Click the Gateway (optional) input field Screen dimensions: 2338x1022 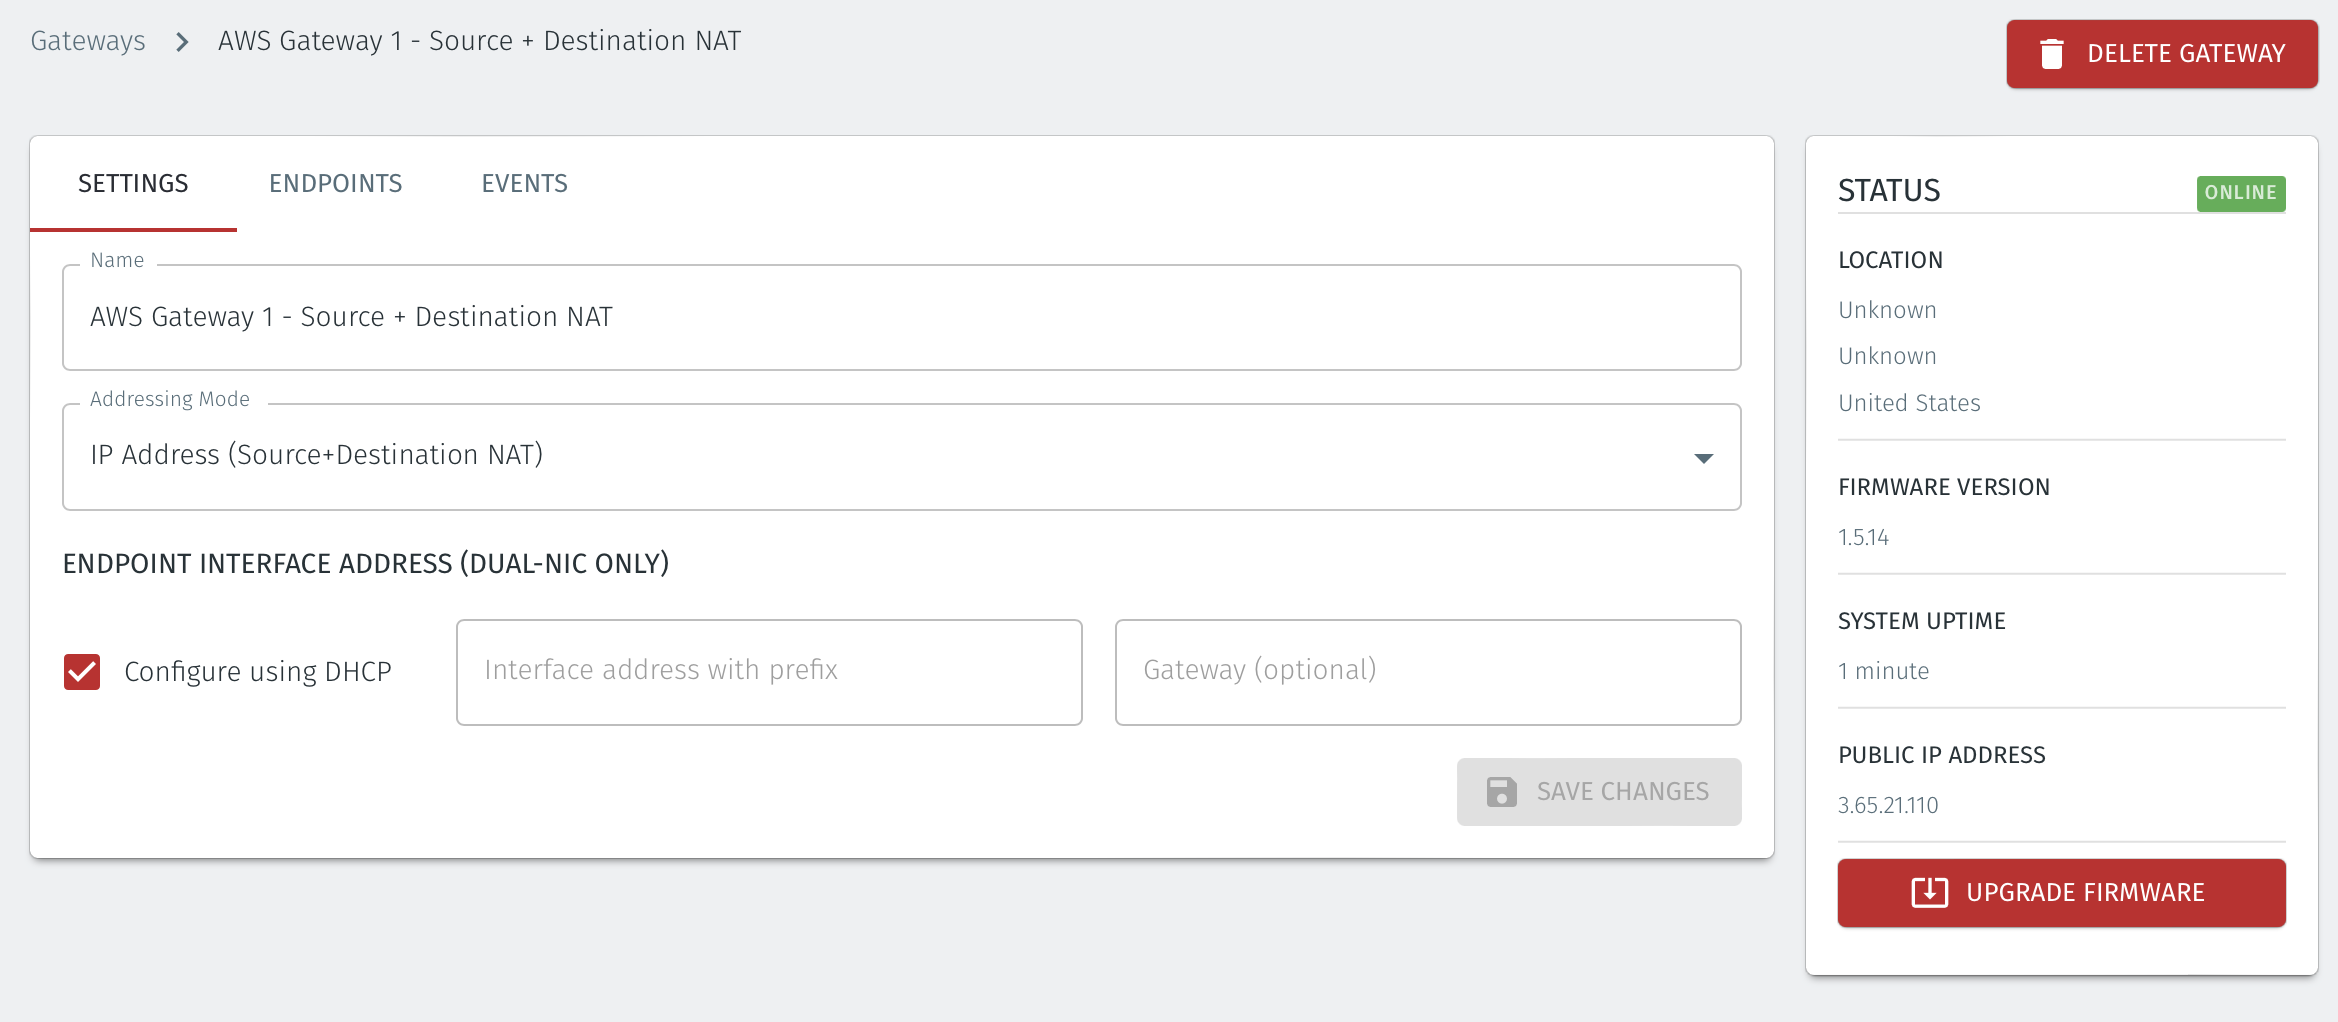point(1427,672)
